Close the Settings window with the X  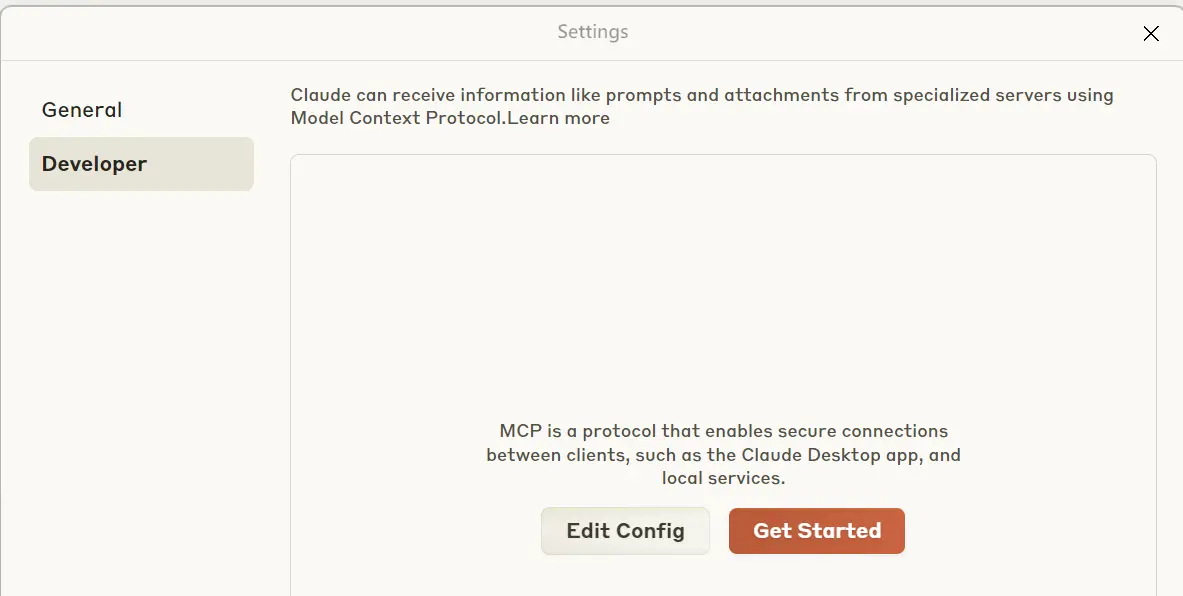pos(1151,33)
